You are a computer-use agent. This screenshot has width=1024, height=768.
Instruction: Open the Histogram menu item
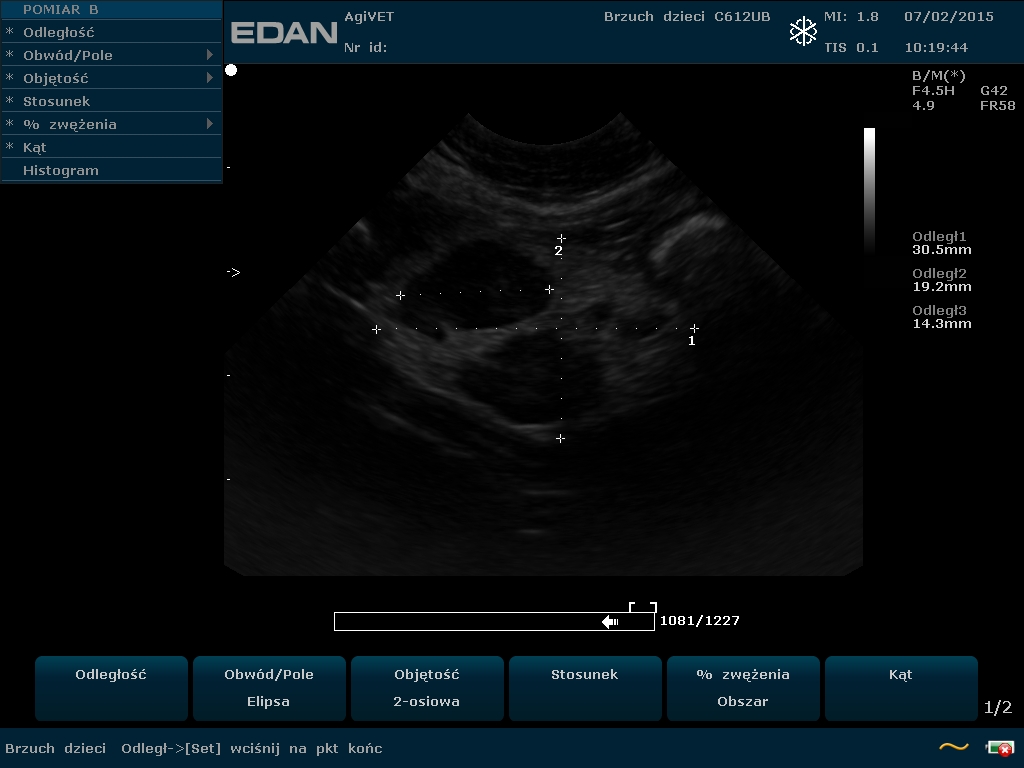pyautogui.click(x=112, y=170)
